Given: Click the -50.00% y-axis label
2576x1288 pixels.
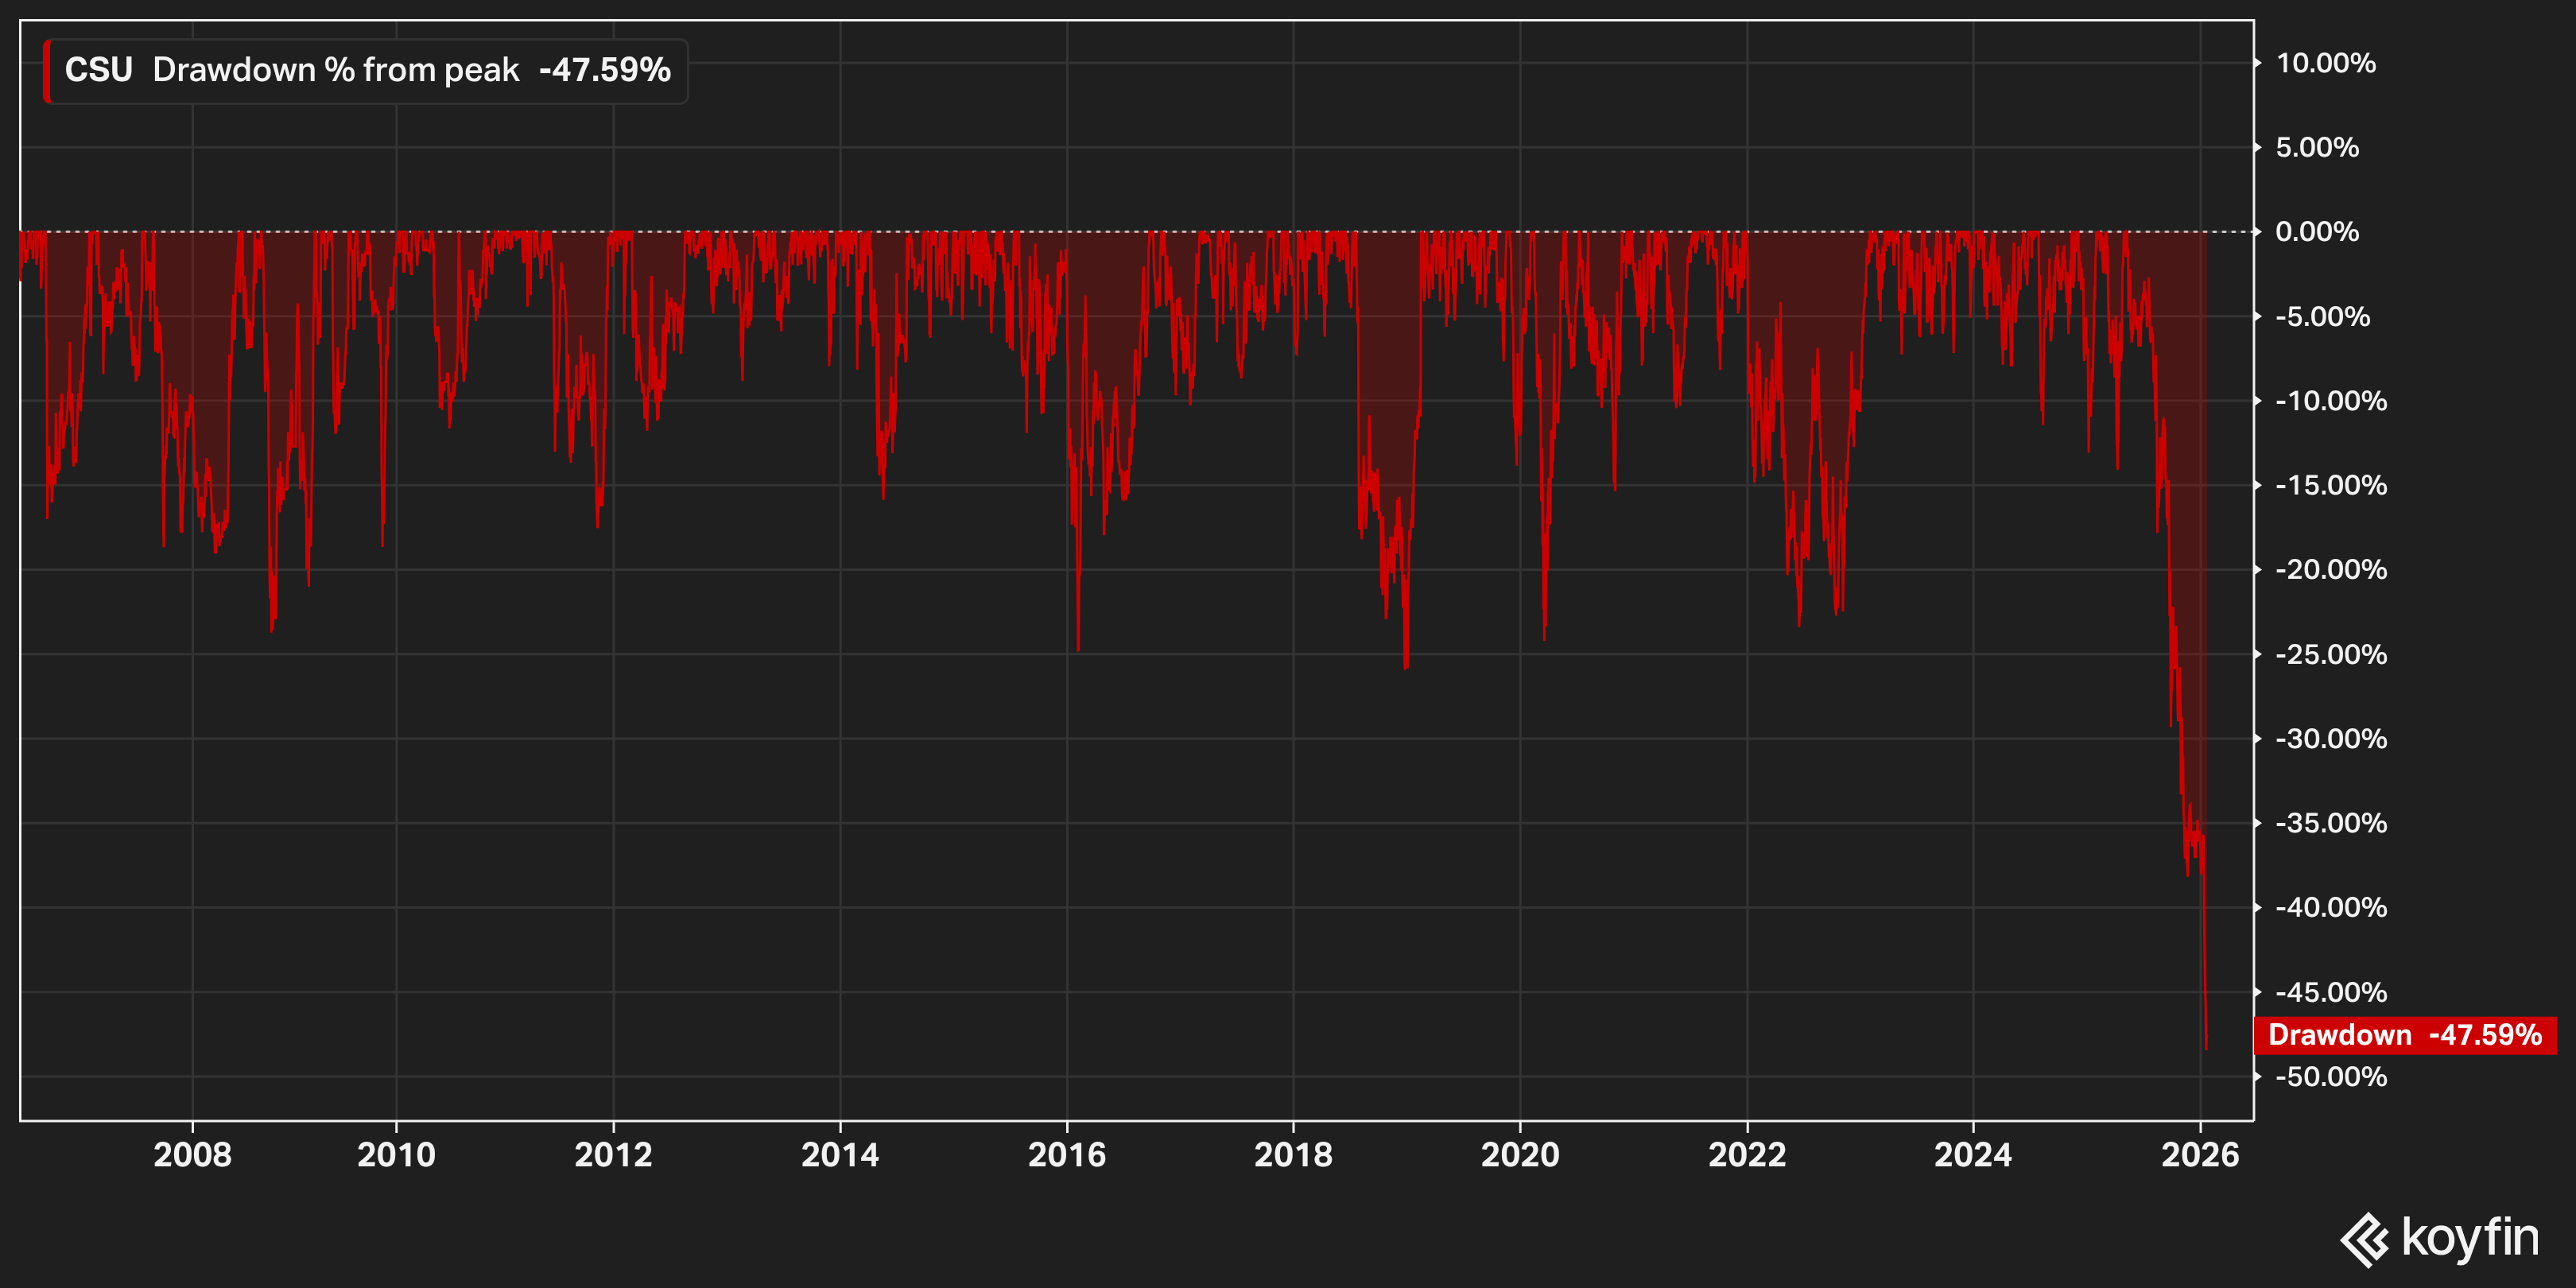Looking at the screenshot, I should (2330, 1077).
